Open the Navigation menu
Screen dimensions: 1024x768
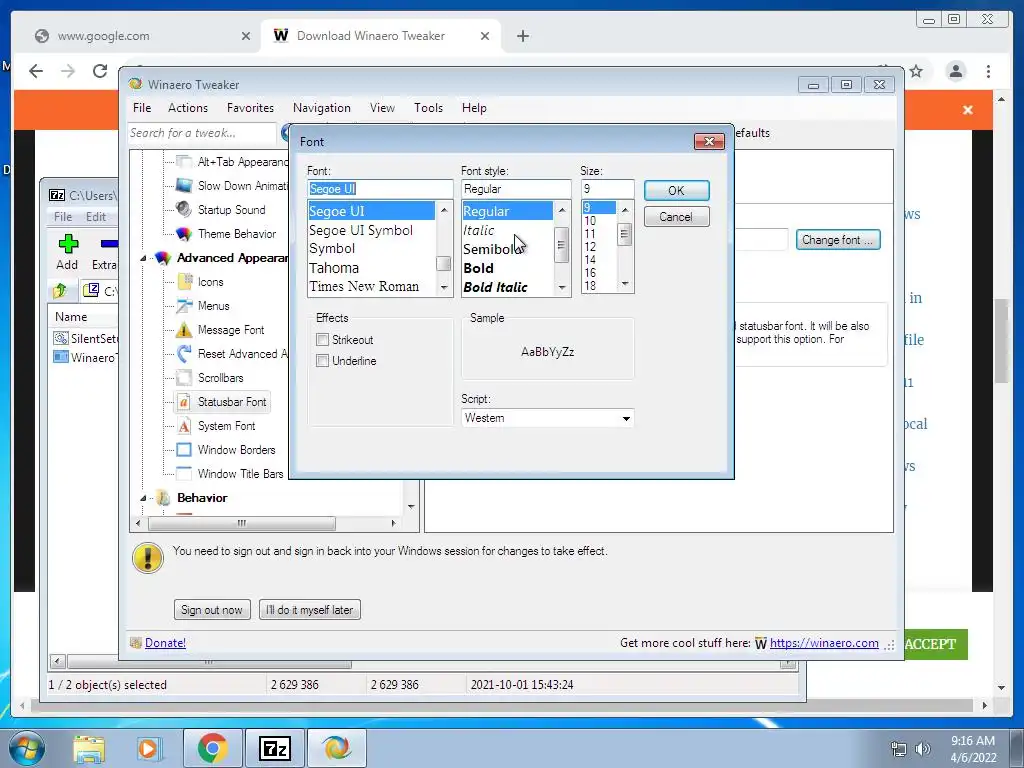(321, 108)
